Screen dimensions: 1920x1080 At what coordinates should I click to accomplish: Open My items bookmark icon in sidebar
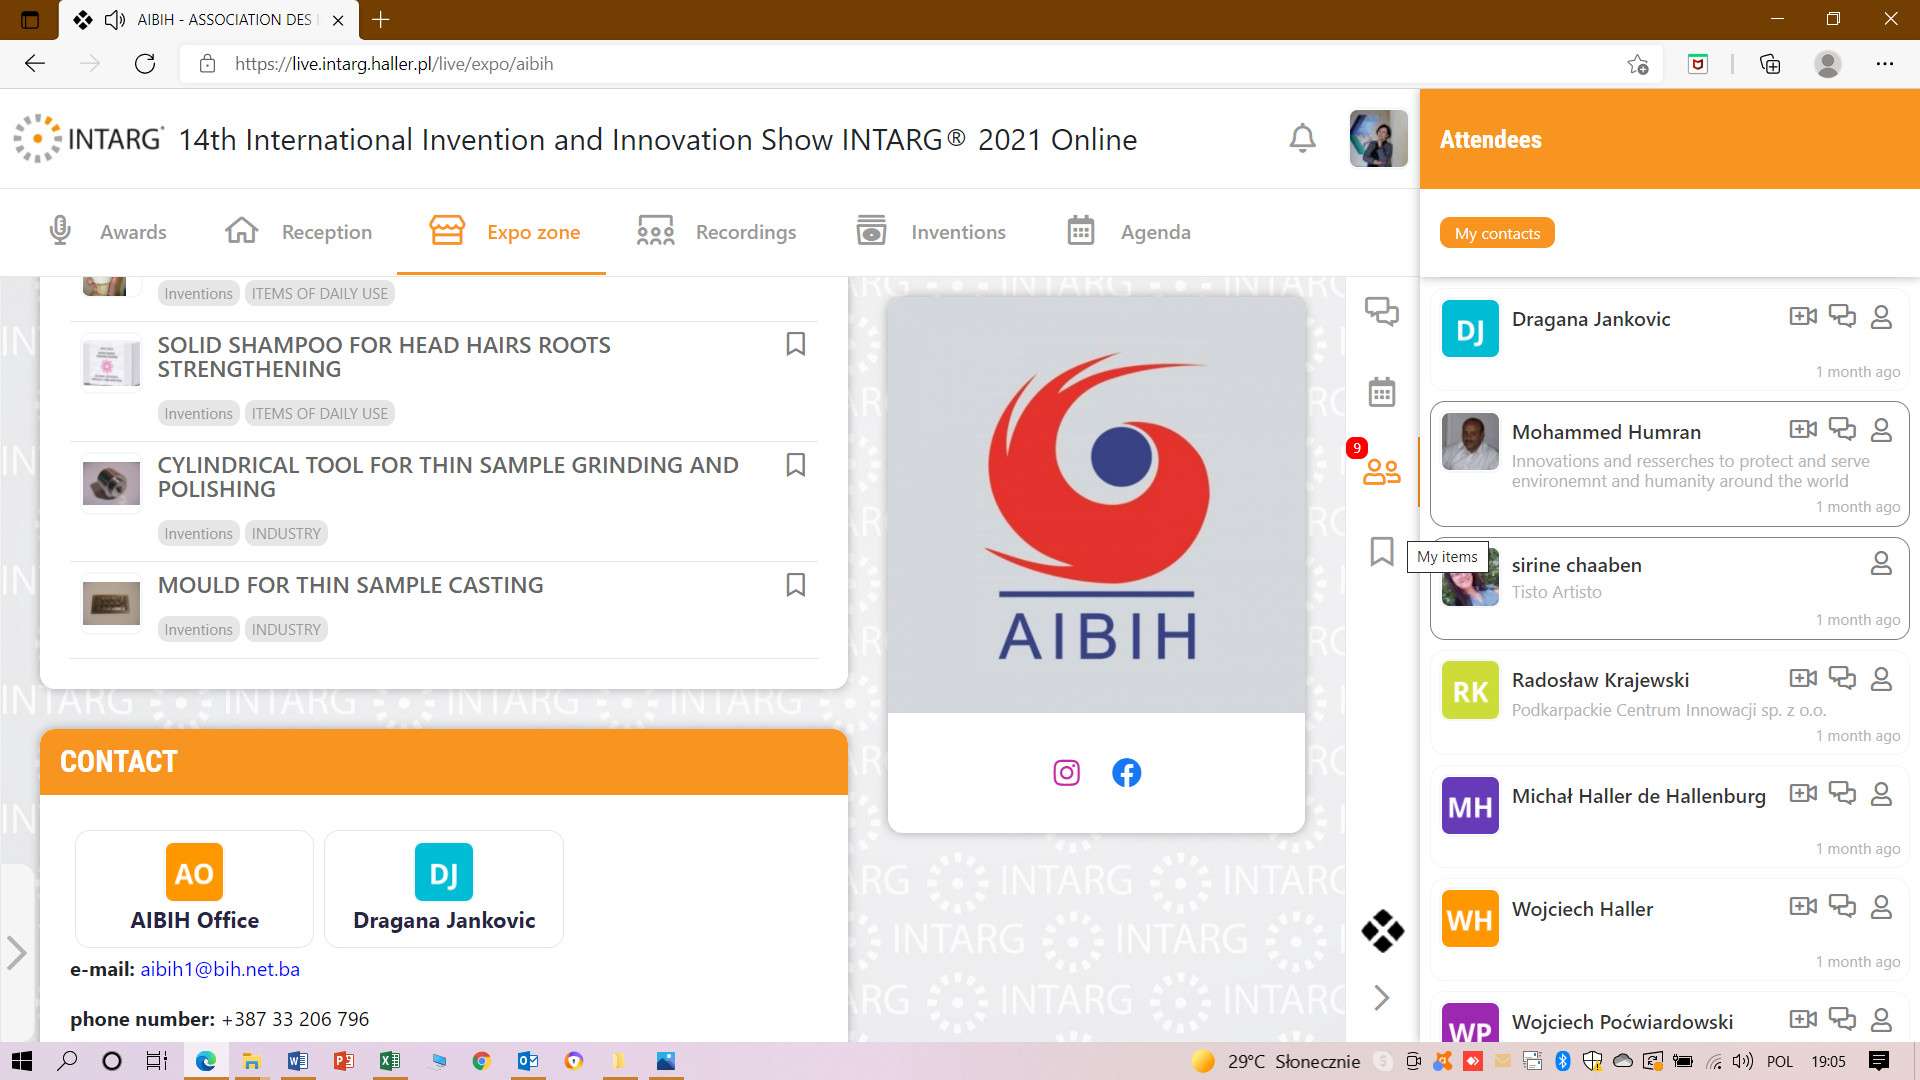click(1382, 551)
